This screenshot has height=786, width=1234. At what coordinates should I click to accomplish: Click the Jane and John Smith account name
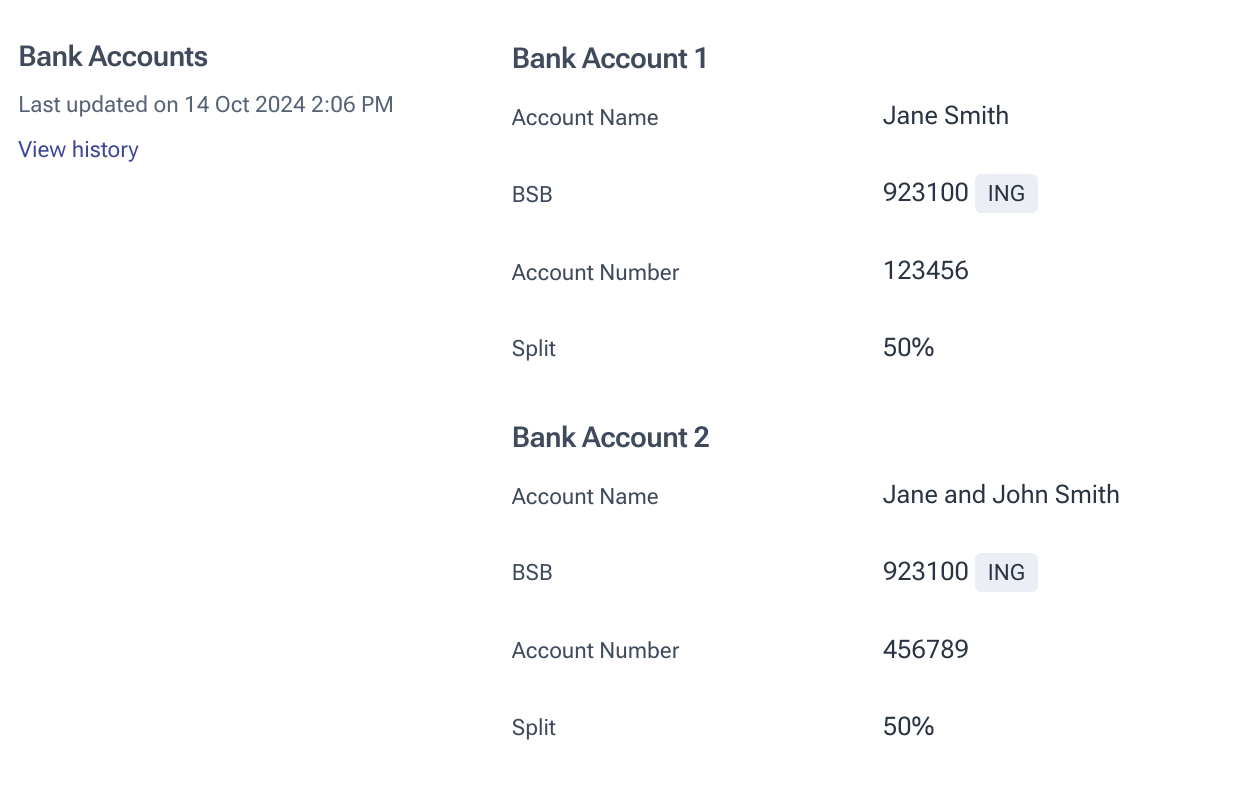coord(1001,495)
